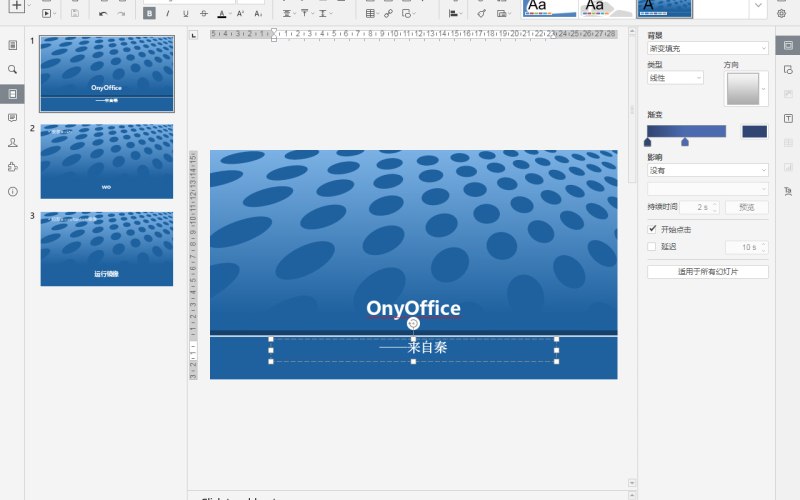Select the second gradient stop marker
Image resolution: width=800 pixels, height=500 pixels.
click(685, 142)
